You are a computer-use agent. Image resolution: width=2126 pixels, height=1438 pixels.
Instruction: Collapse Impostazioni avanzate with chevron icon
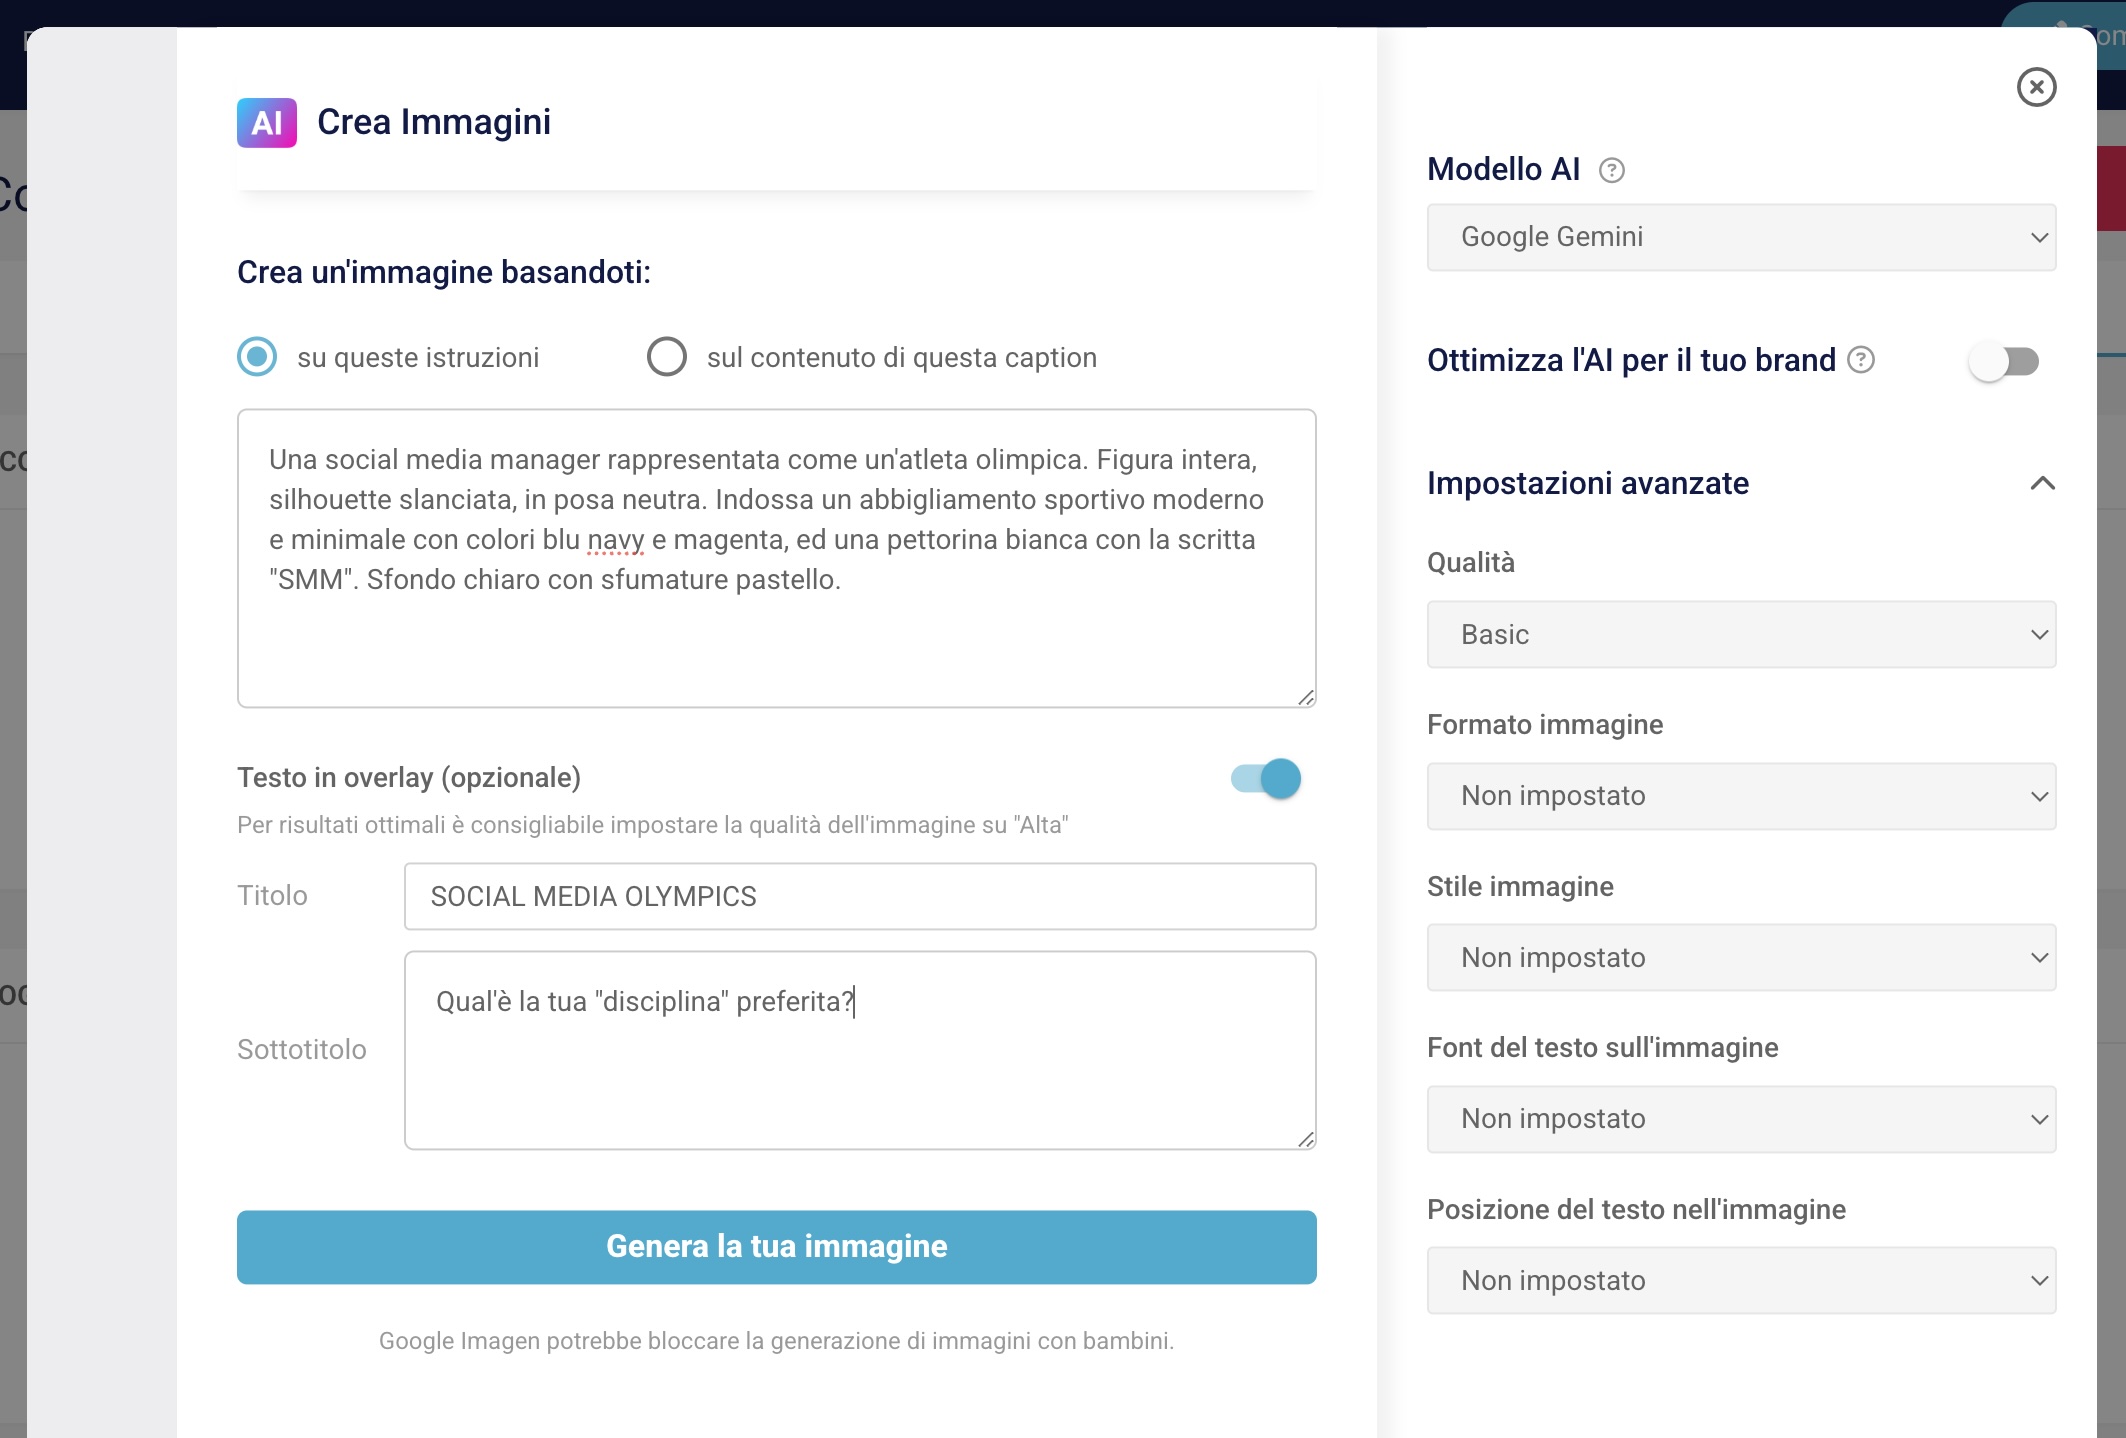coord(2042,484)
